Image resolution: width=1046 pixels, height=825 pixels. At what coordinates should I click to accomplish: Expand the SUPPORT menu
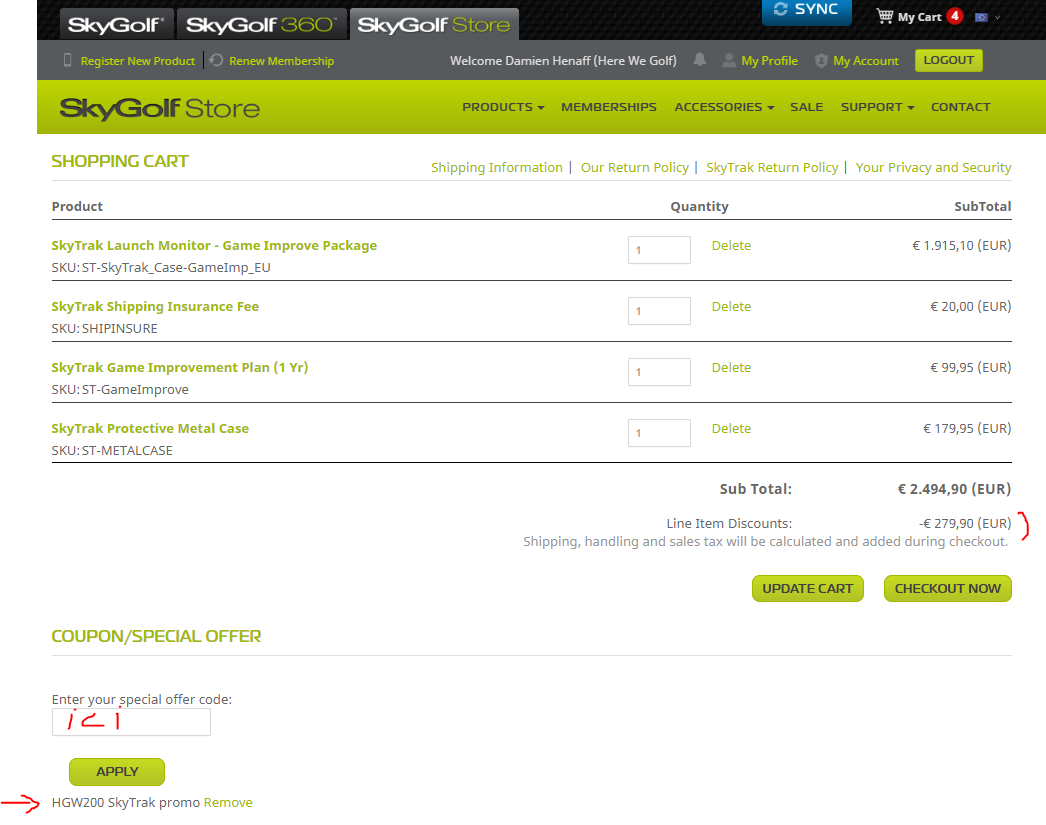pyautogui.click(x=877, y=107)
